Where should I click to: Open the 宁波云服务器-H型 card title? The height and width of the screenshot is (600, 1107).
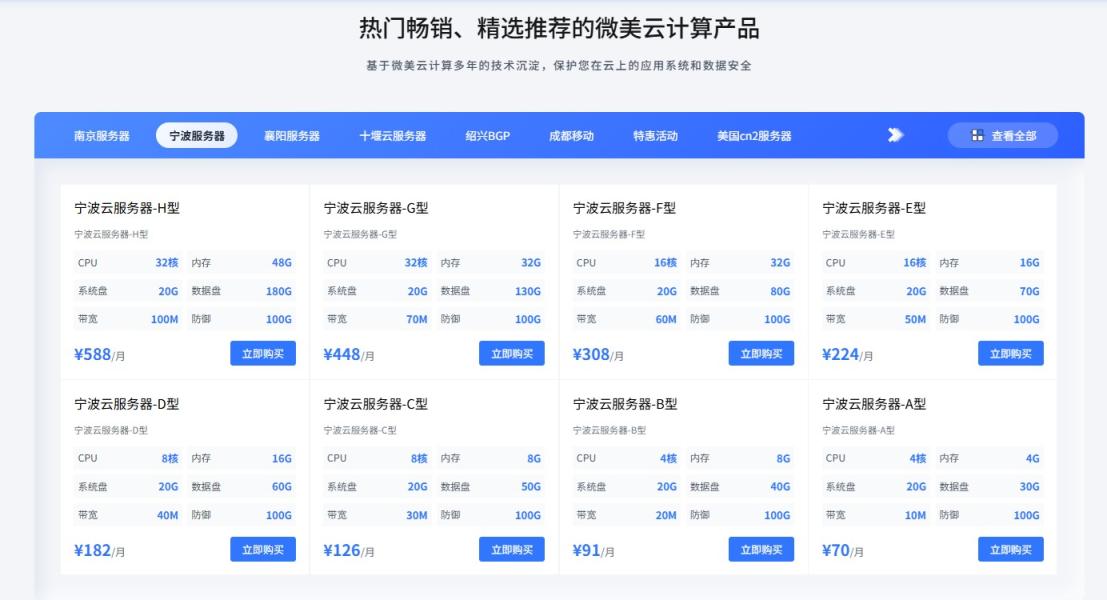click(127, 208)
